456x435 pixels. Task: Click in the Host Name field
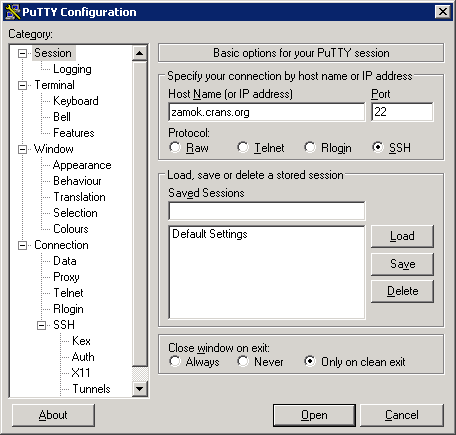[267, 112]
